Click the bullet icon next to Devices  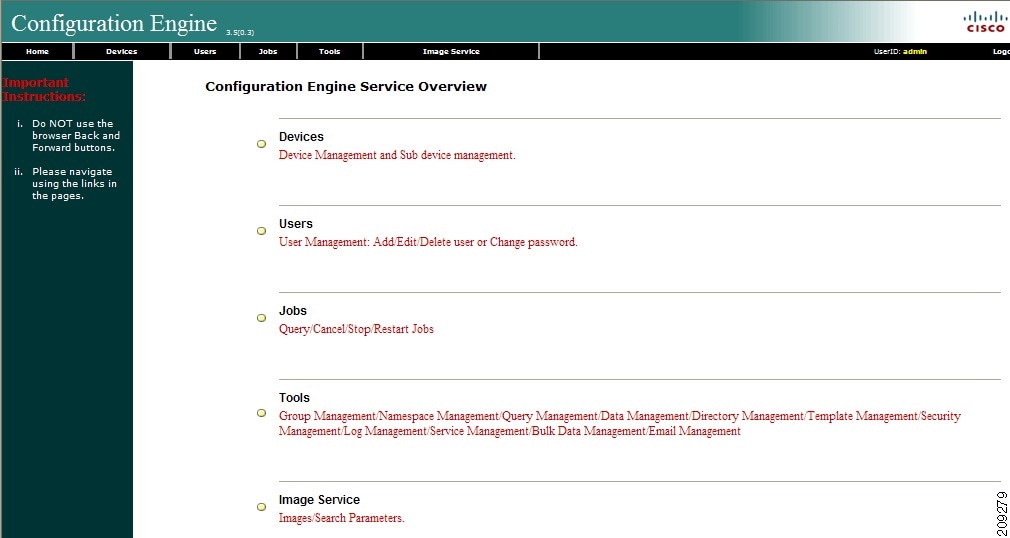click(262, 144)
